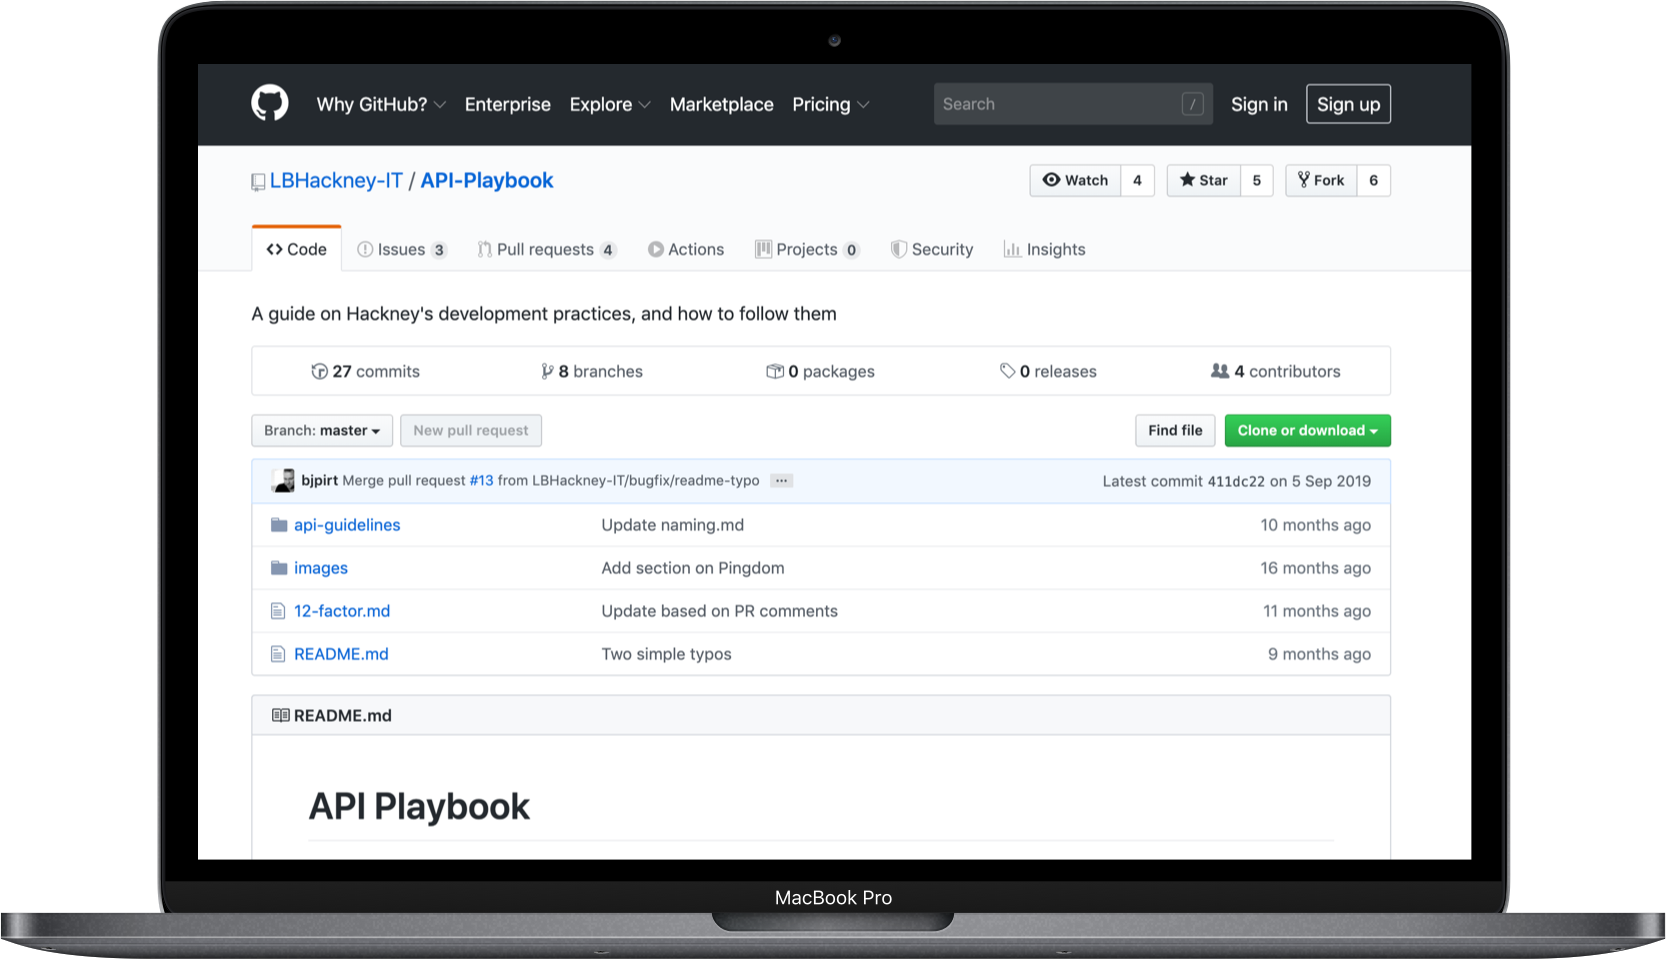
Task: Click bjpirt's avatar thumbnail
Action: [283, 481]
